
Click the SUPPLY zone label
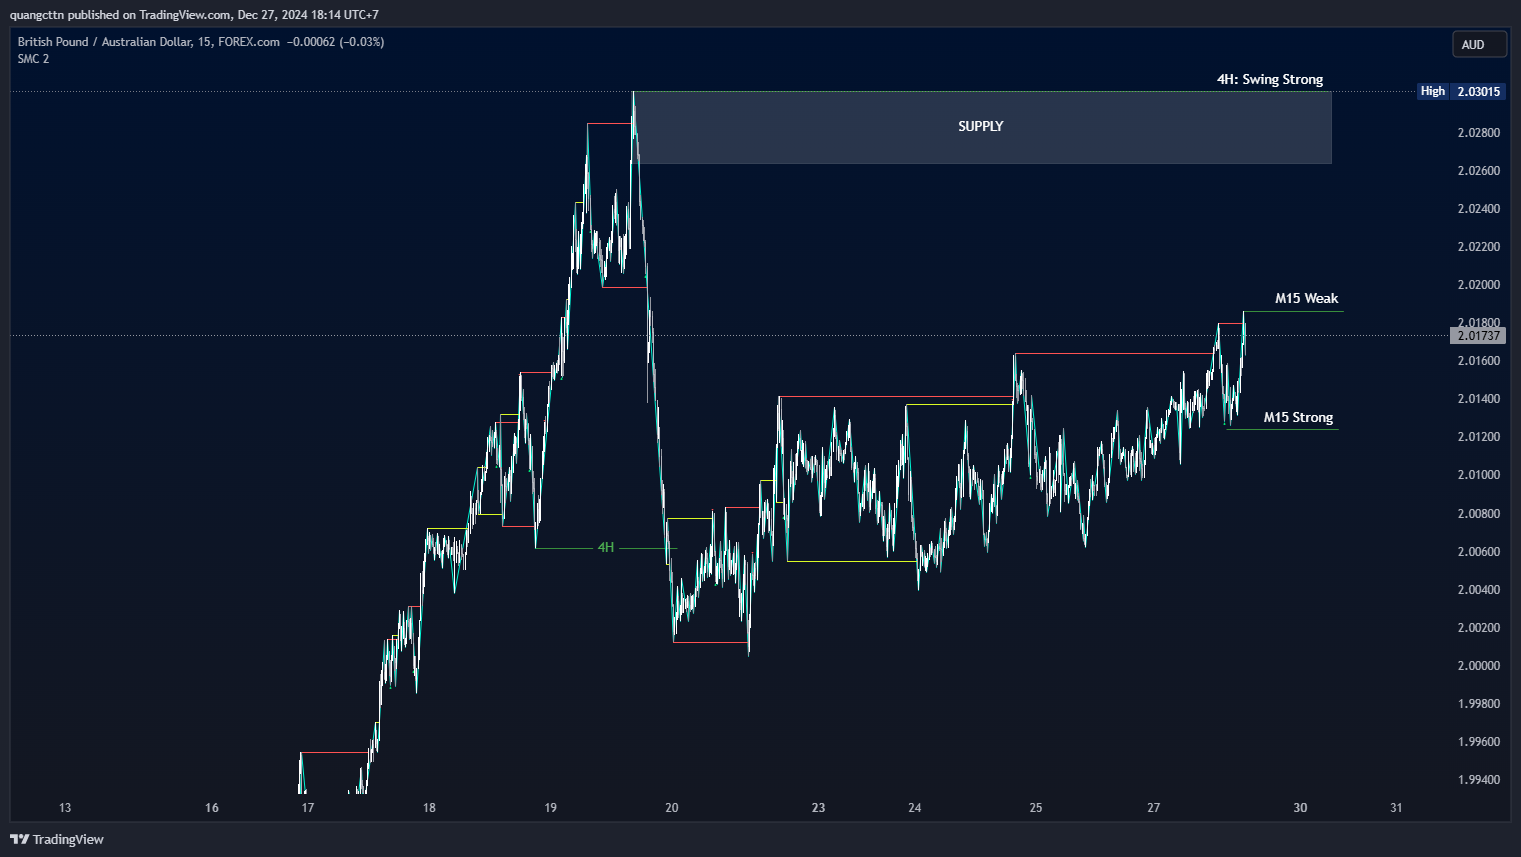980,126
